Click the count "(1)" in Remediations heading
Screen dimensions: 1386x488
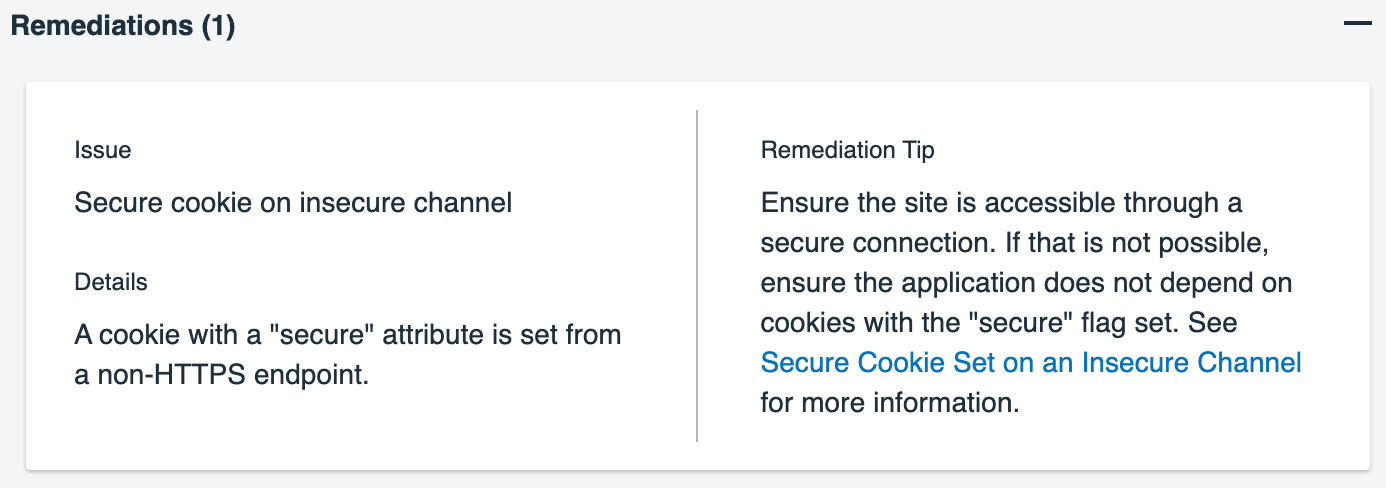218,26
